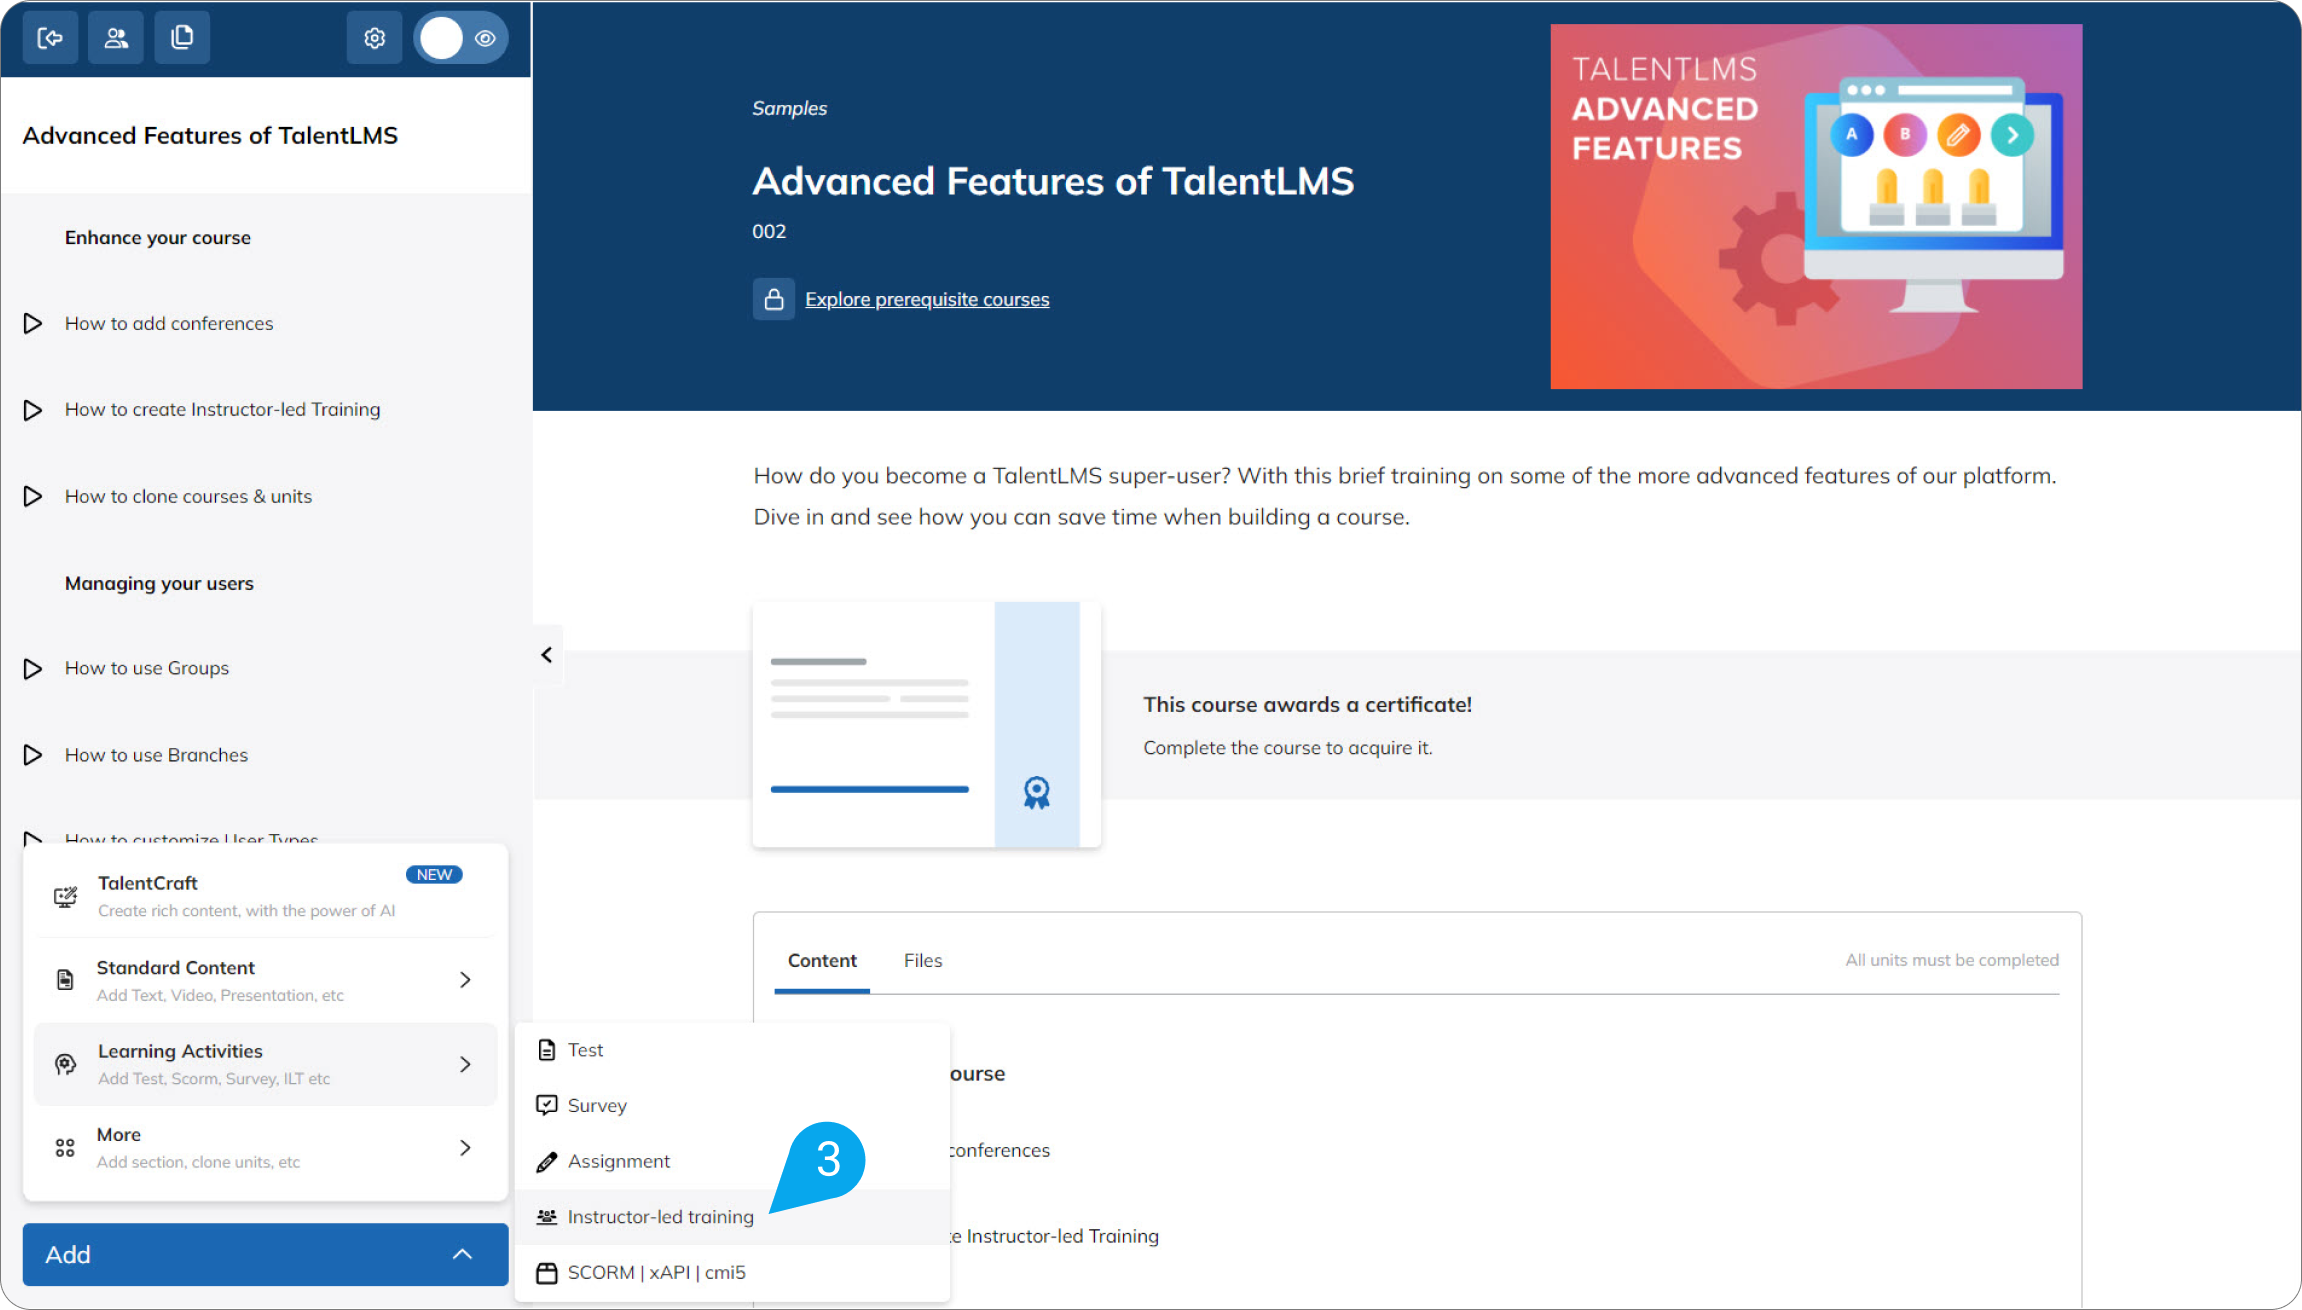
Task: Click the lock icon beside prerequisite courses
Action: pos(773,299)
